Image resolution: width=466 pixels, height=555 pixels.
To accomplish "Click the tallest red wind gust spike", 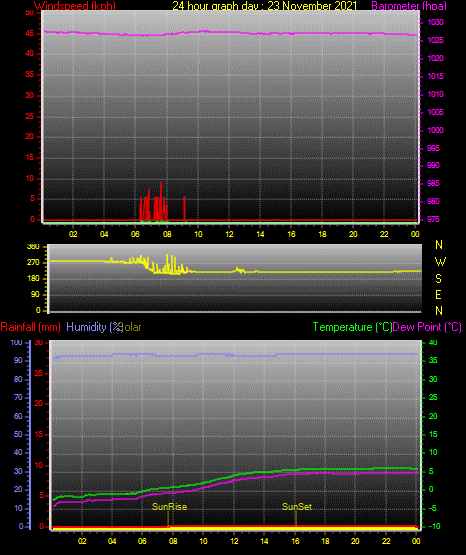I will tap(161, 201).
